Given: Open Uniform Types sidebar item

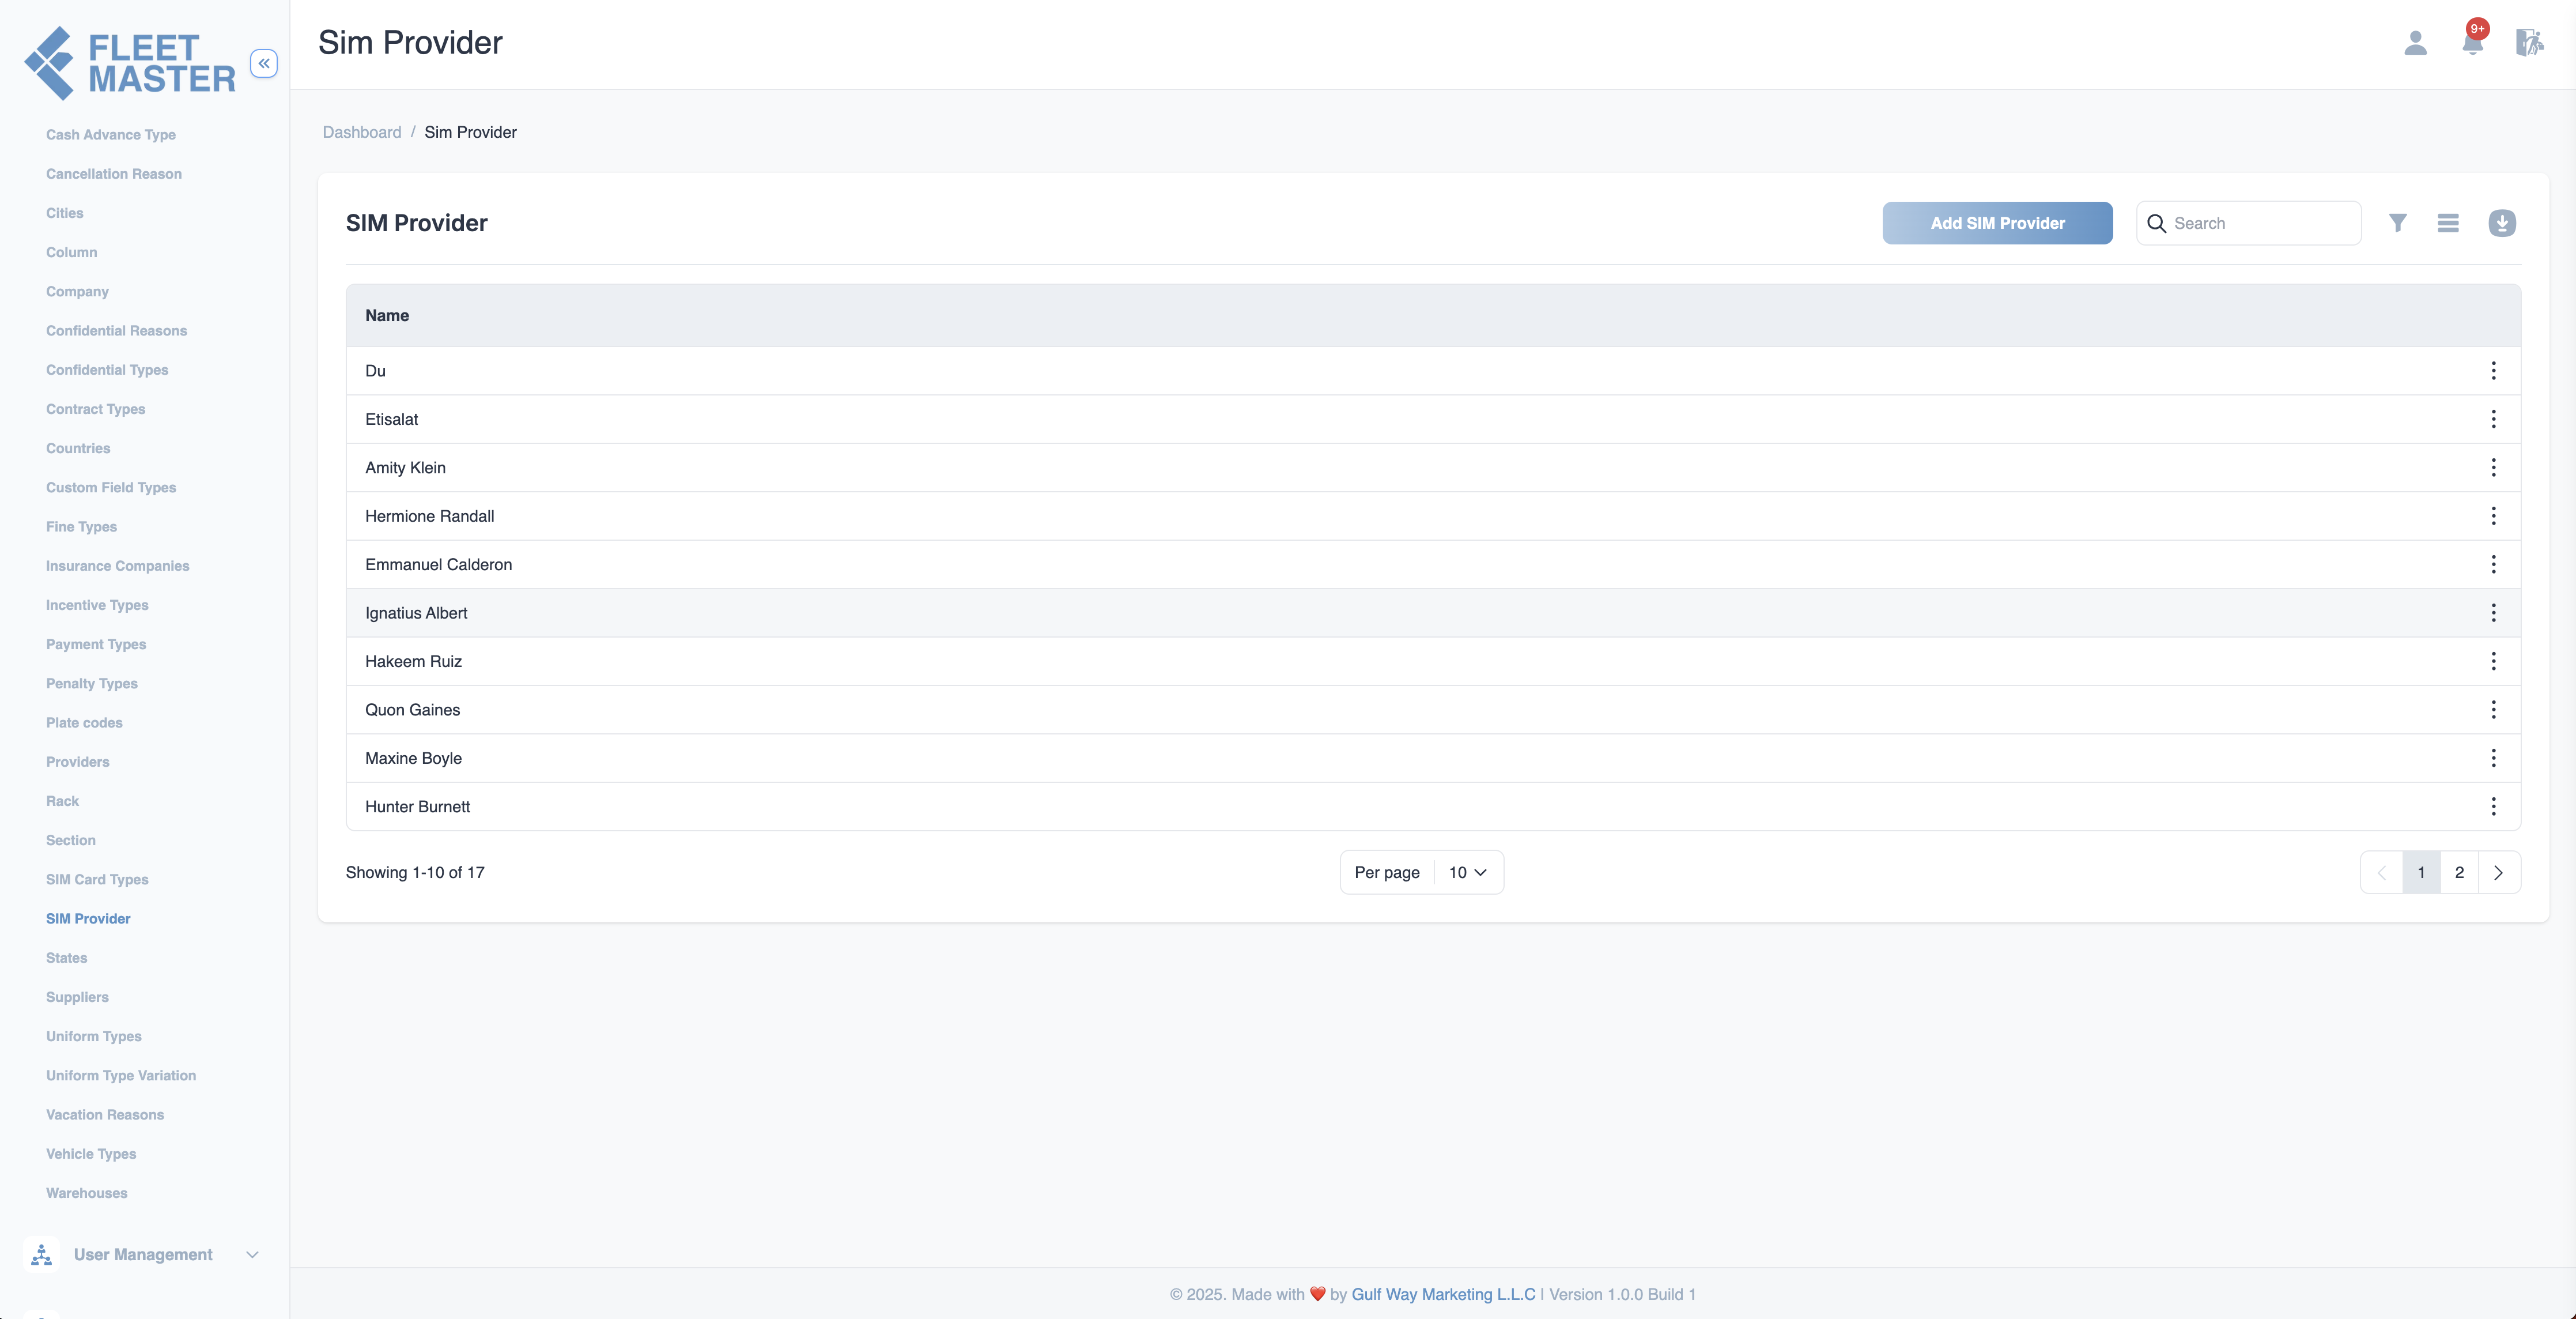Looking at the screenshot, I should 94,1036.
